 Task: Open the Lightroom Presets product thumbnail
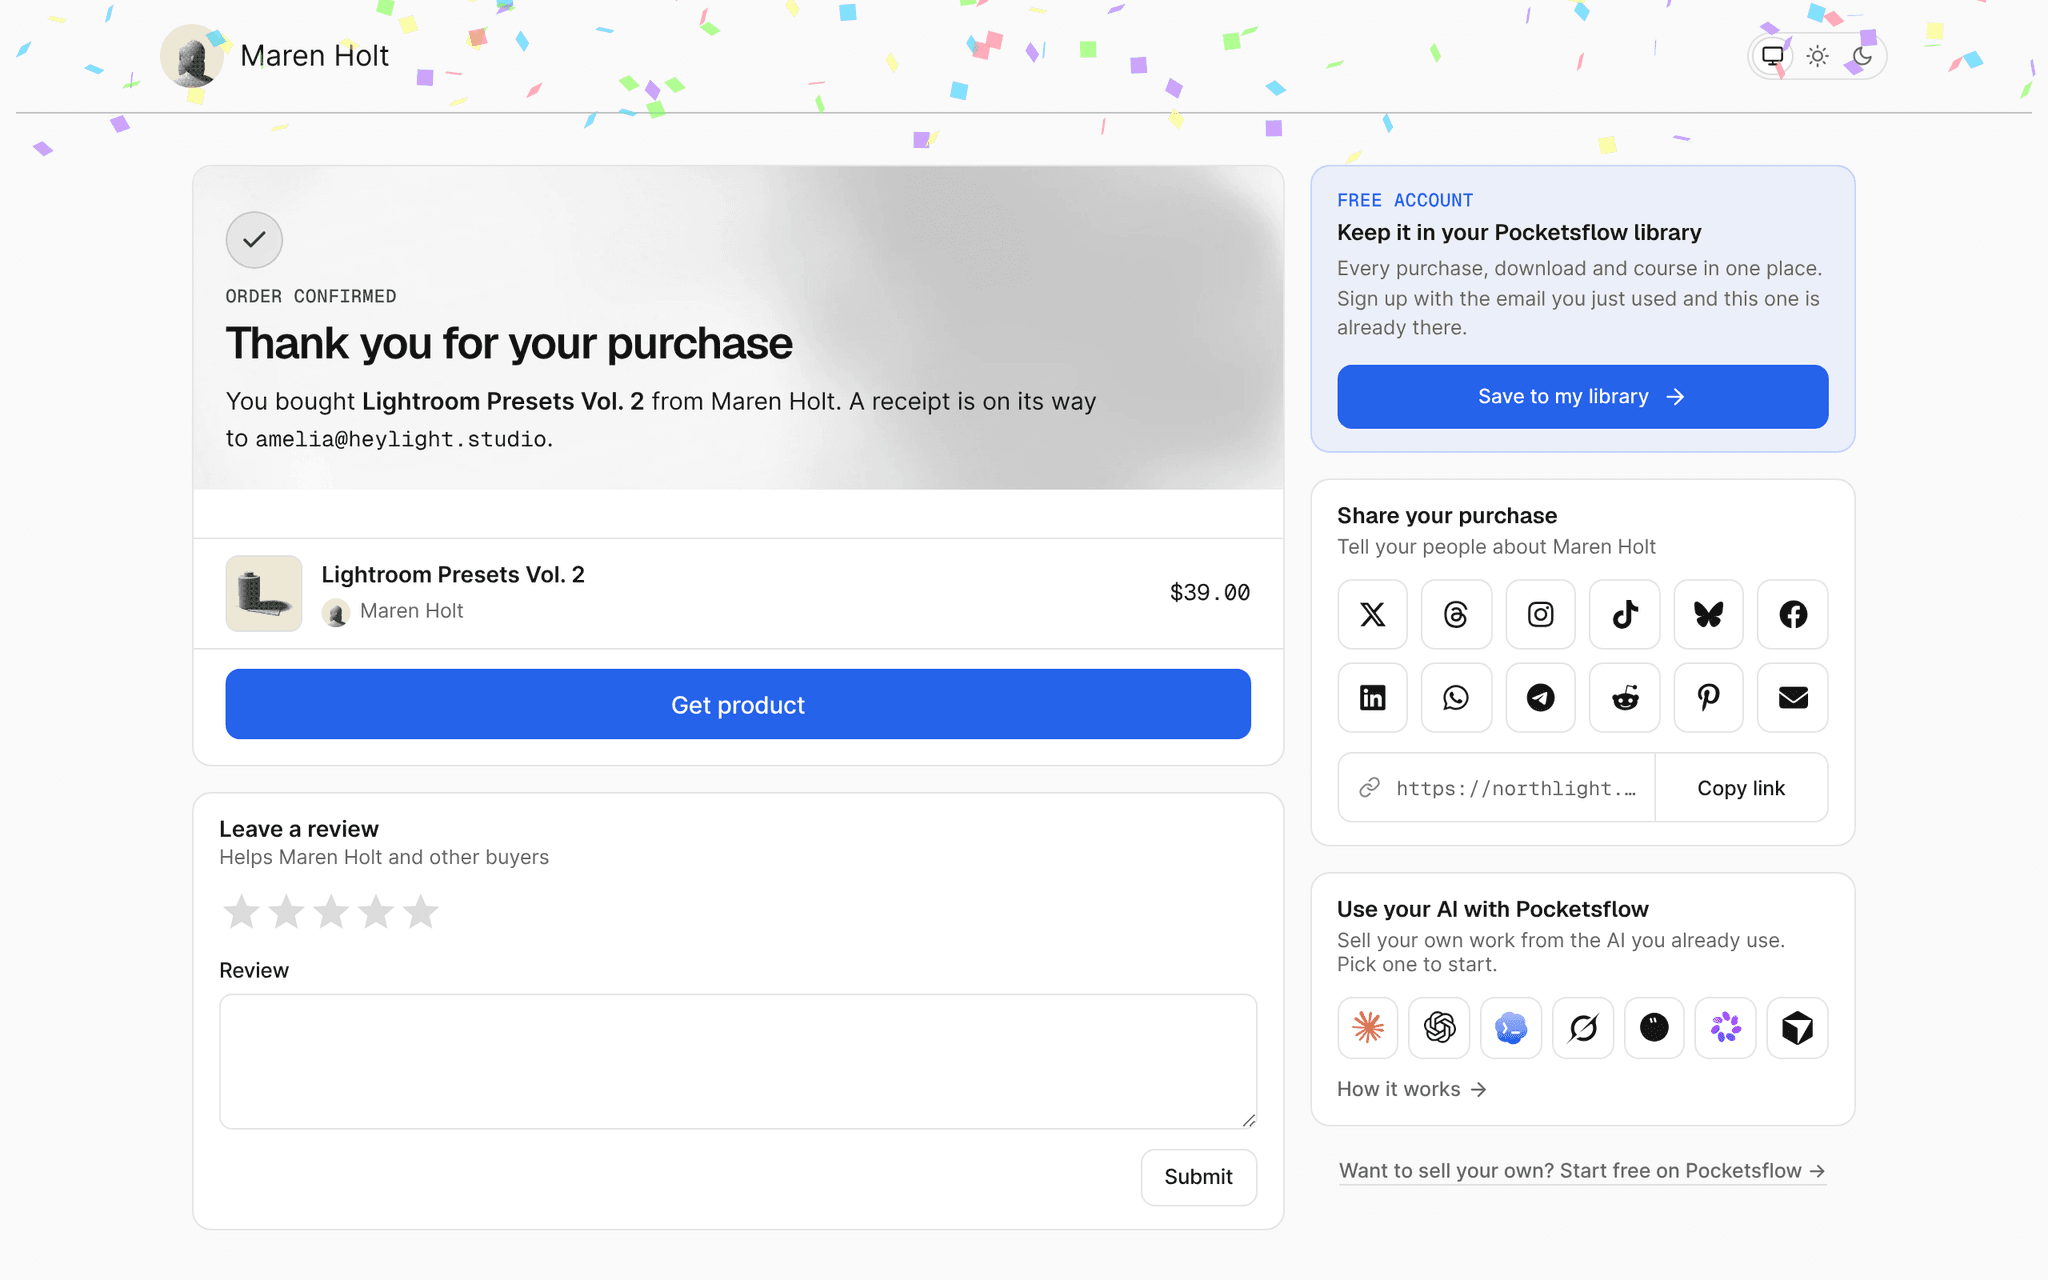(264, 593)
